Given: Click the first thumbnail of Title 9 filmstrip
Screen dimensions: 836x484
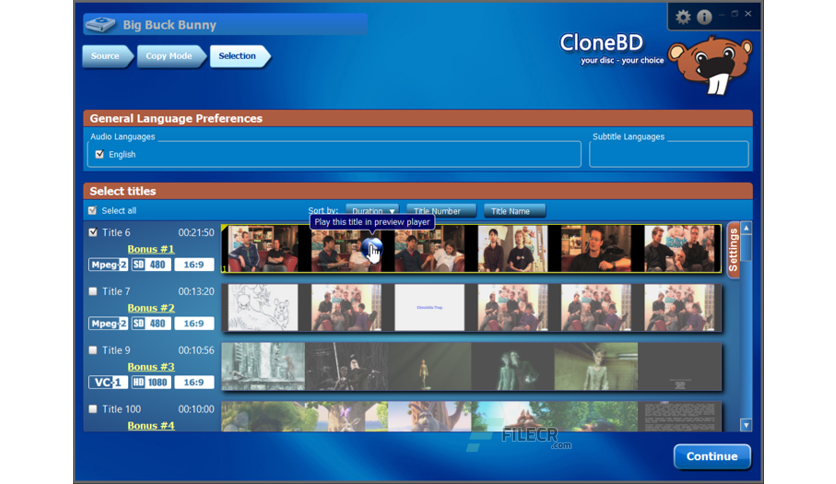Looking at the screenshot, I should coord(263,366).
